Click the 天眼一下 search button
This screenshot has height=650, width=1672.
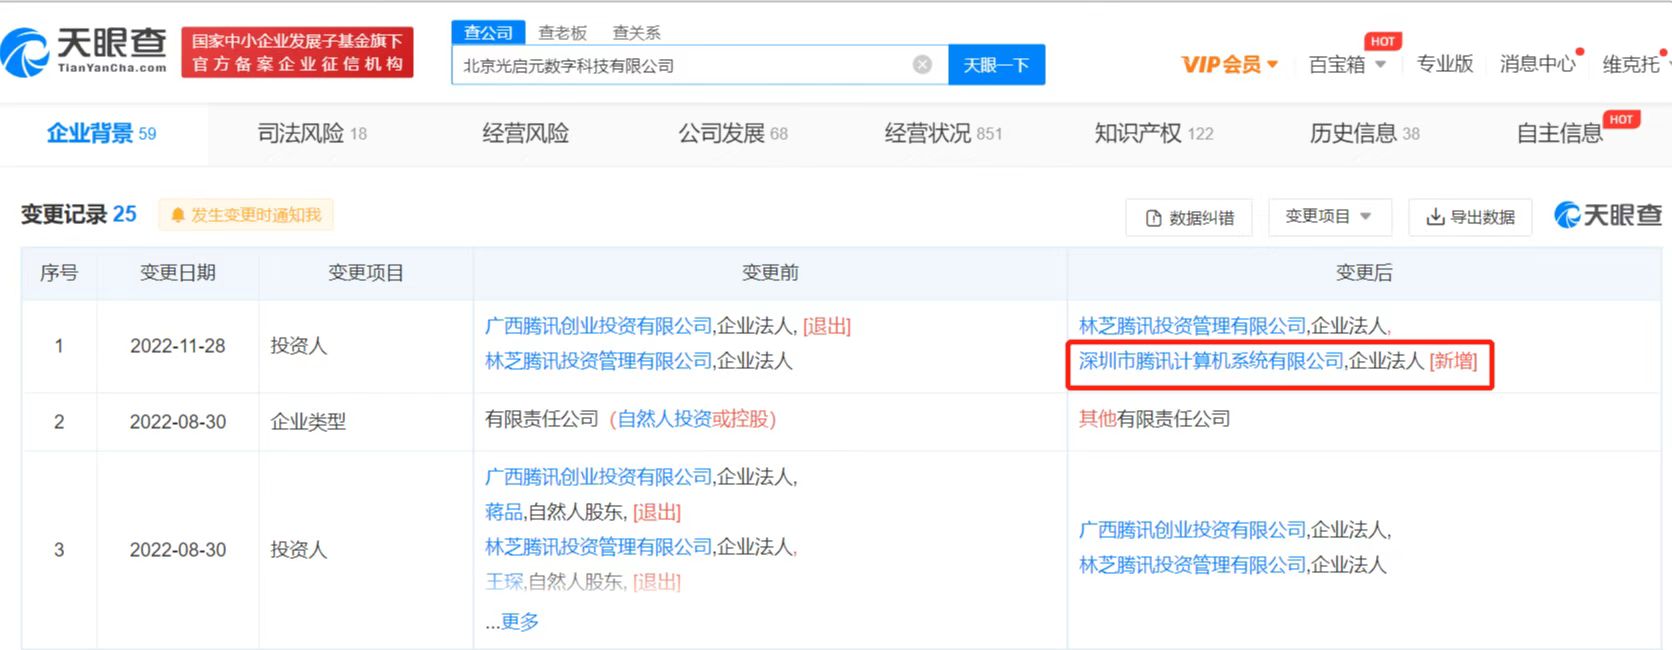pyautogui.click(x=996, y=65)
